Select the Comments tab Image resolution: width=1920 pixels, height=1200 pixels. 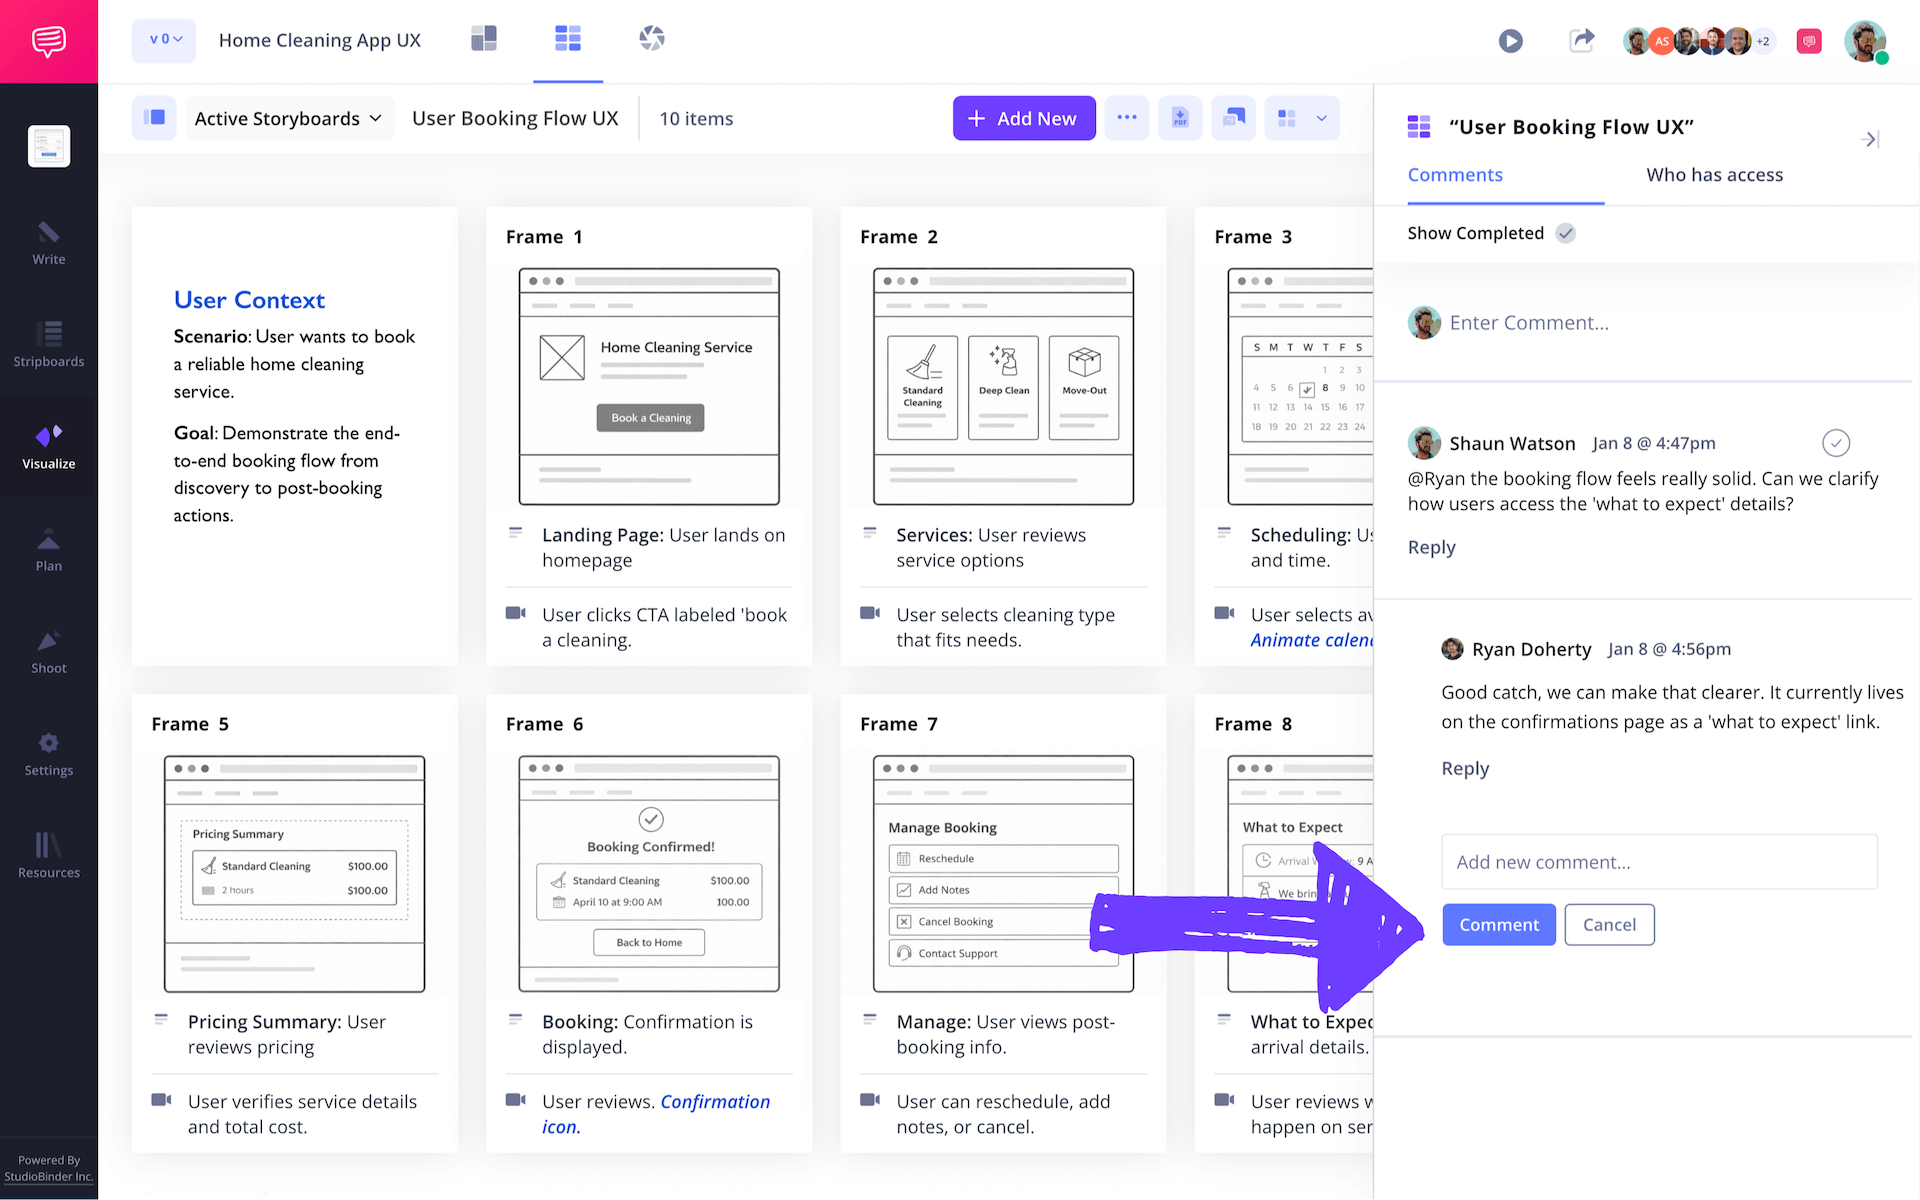pos(1455,175)
